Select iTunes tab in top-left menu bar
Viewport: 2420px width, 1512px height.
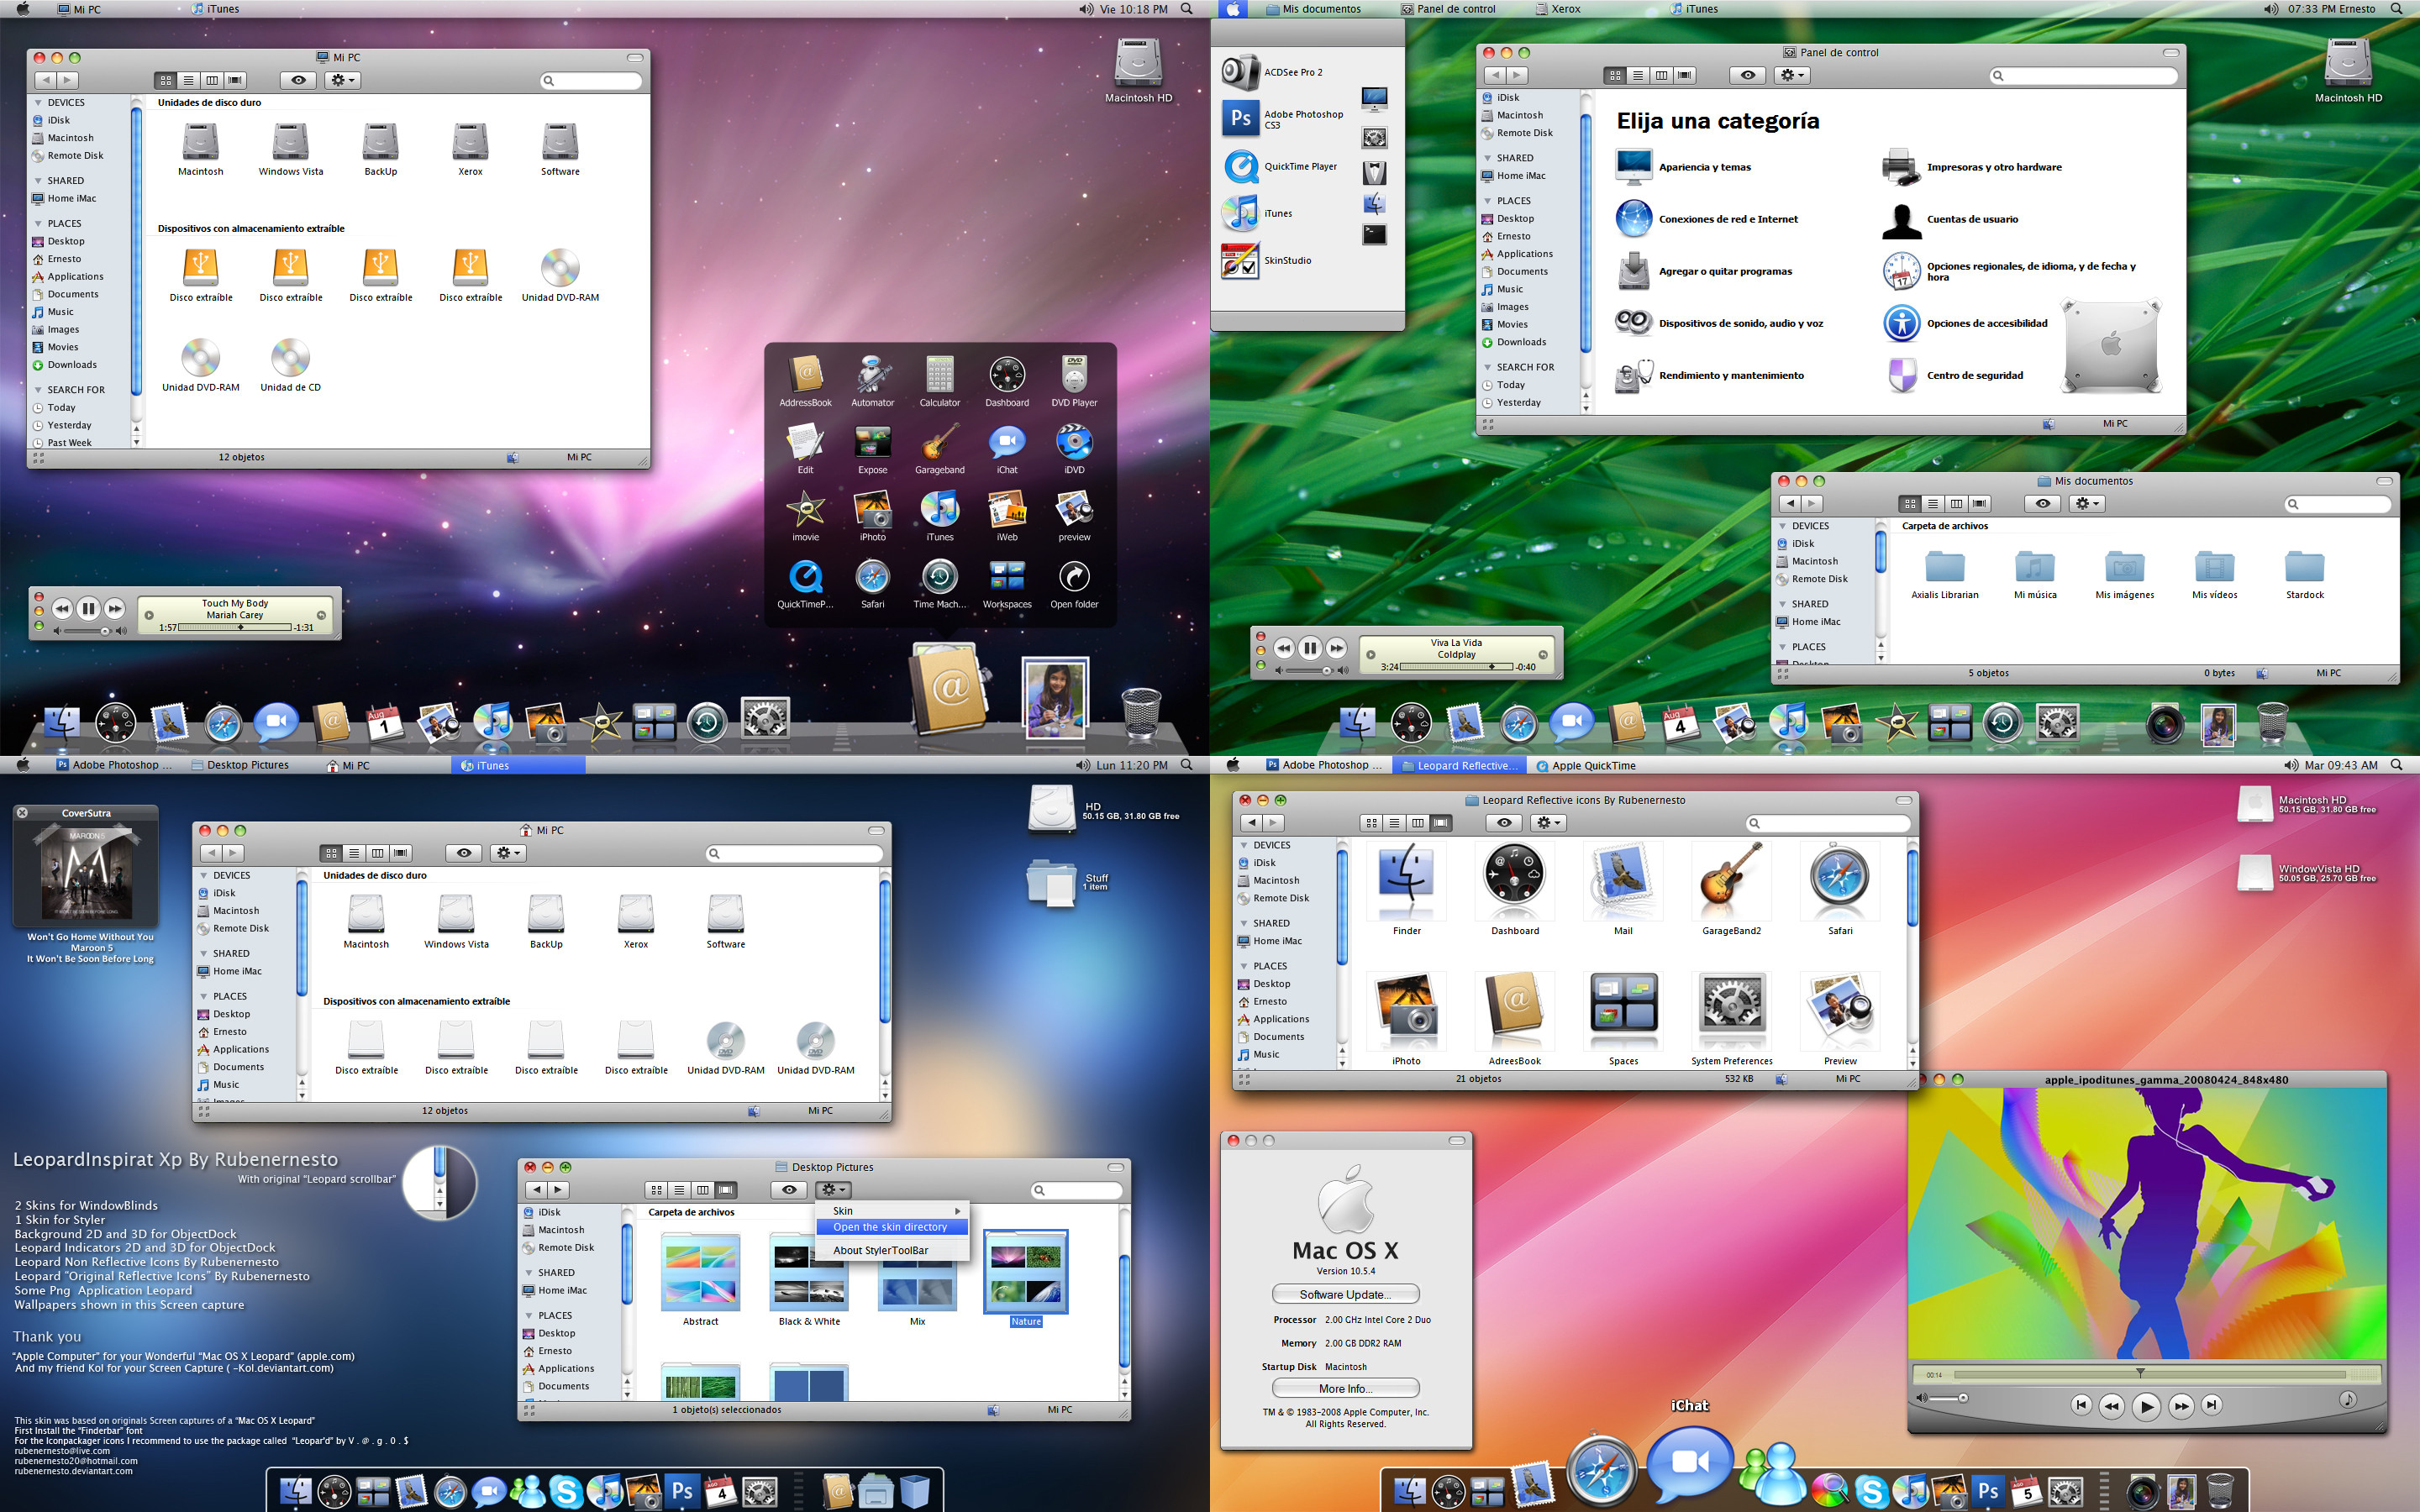pyautogui.click(x=215, y=9)
